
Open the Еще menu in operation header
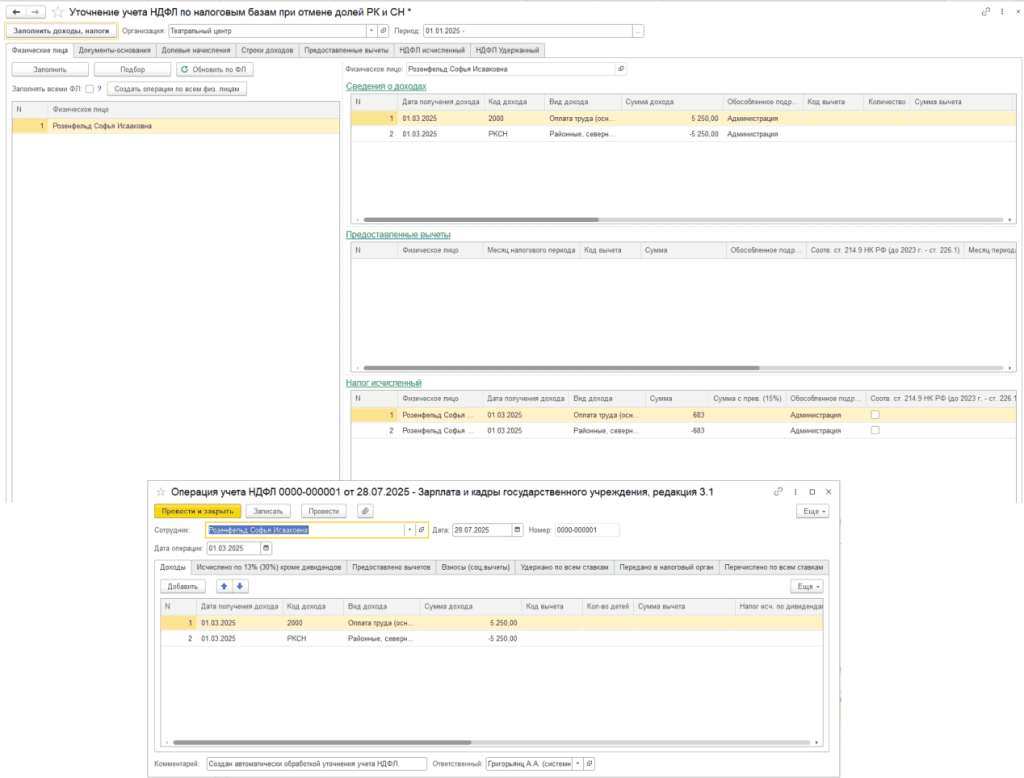click(811, 511)
